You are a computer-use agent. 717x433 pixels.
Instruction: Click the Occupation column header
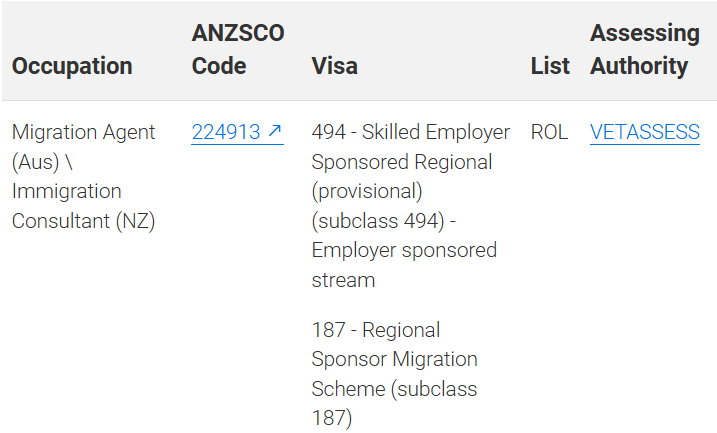tap(72, 66)
